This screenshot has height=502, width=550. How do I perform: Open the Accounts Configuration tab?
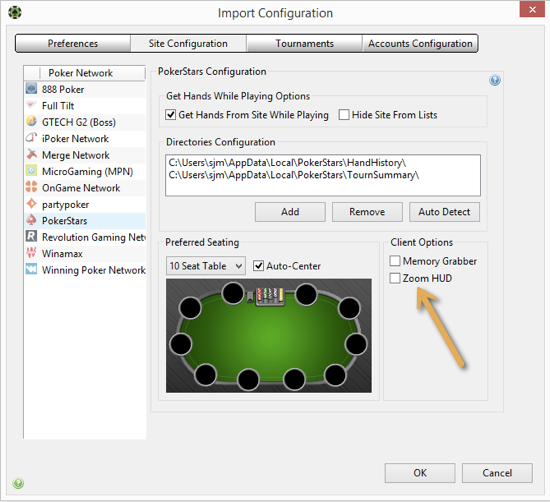pos(420,43)
